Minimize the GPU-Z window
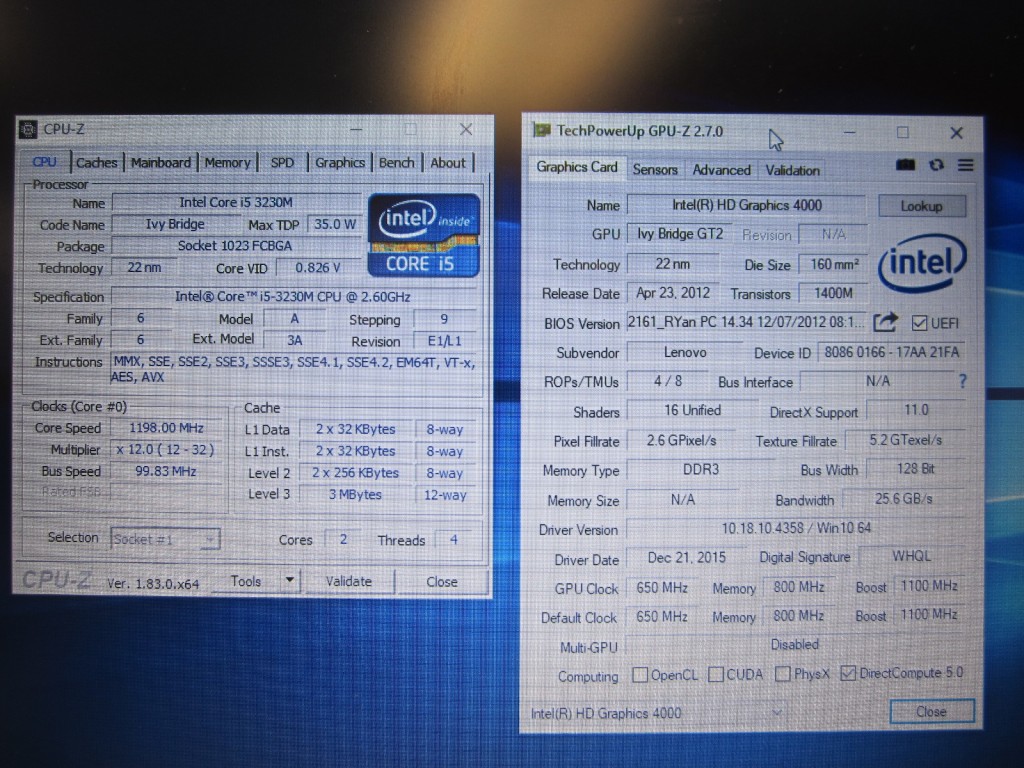 [850, 133]
